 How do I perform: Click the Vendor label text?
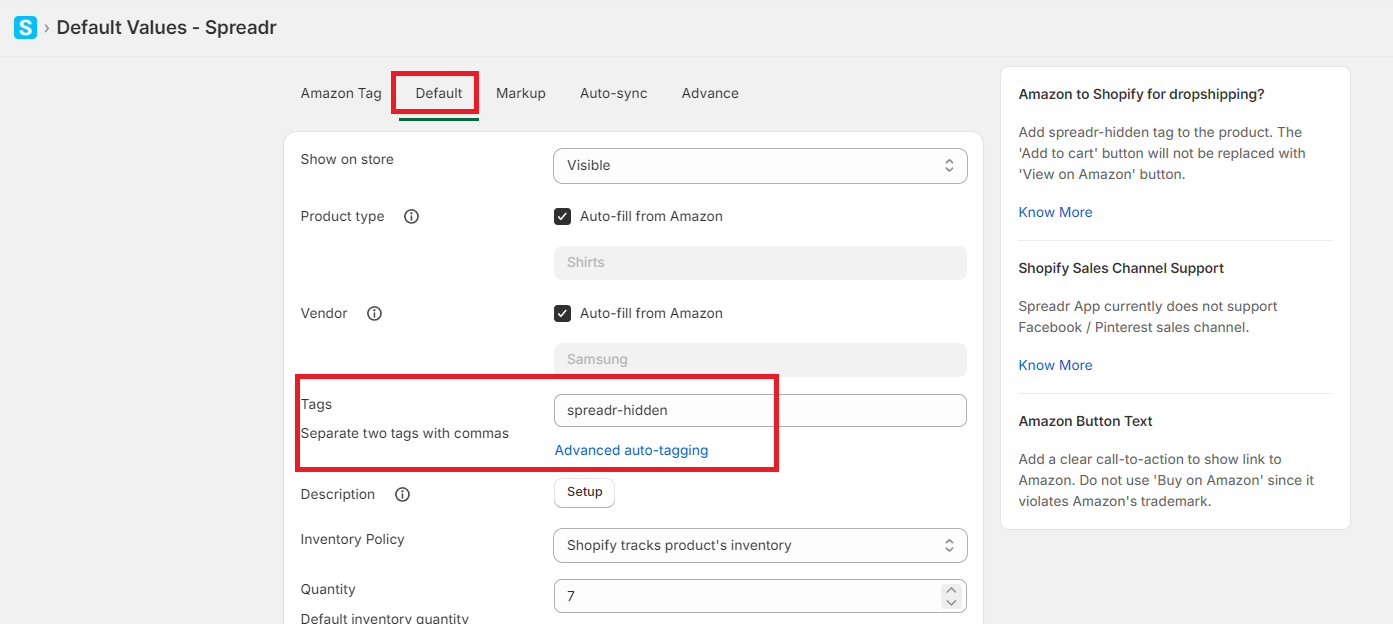point(324,313)
